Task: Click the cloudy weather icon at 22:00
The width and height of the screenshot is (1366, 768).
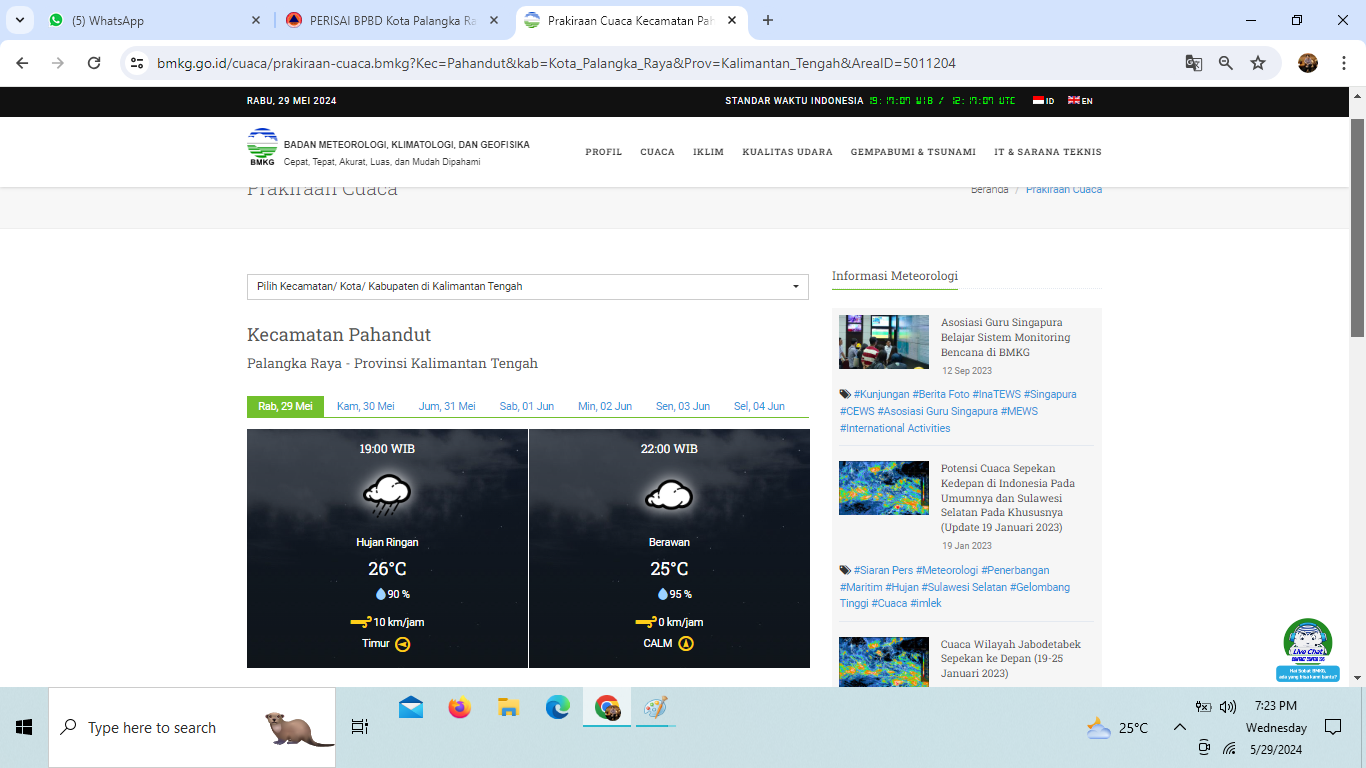Action: click(669, 494)
